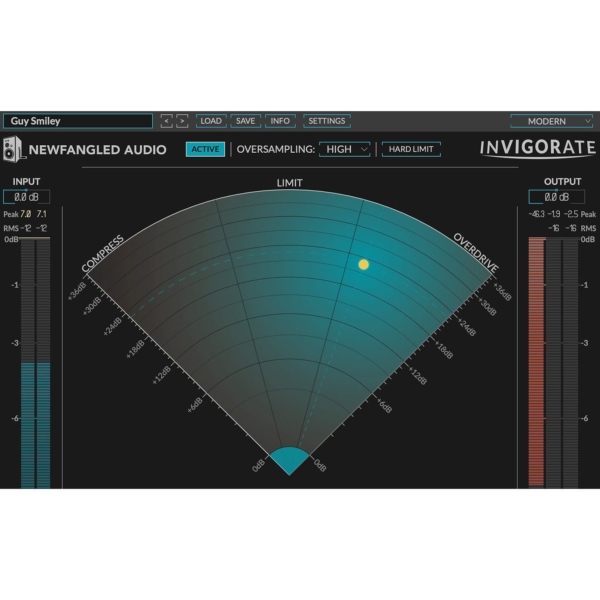Click the OUTPUT section label

click(562, 182)
